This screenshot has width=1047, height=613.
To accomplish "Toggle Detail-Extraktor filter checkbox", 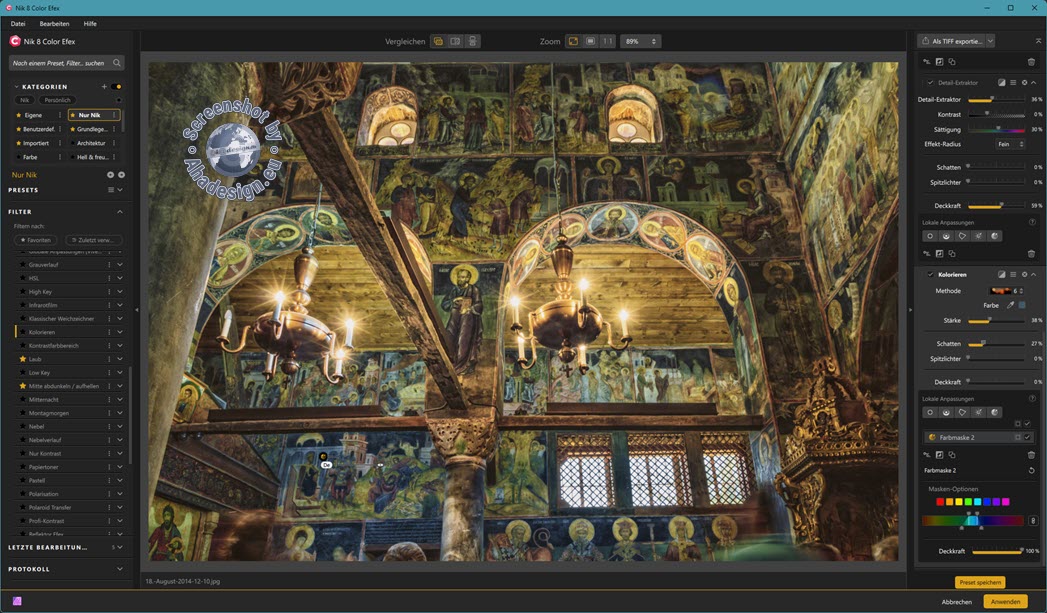I will pos(930,83).
